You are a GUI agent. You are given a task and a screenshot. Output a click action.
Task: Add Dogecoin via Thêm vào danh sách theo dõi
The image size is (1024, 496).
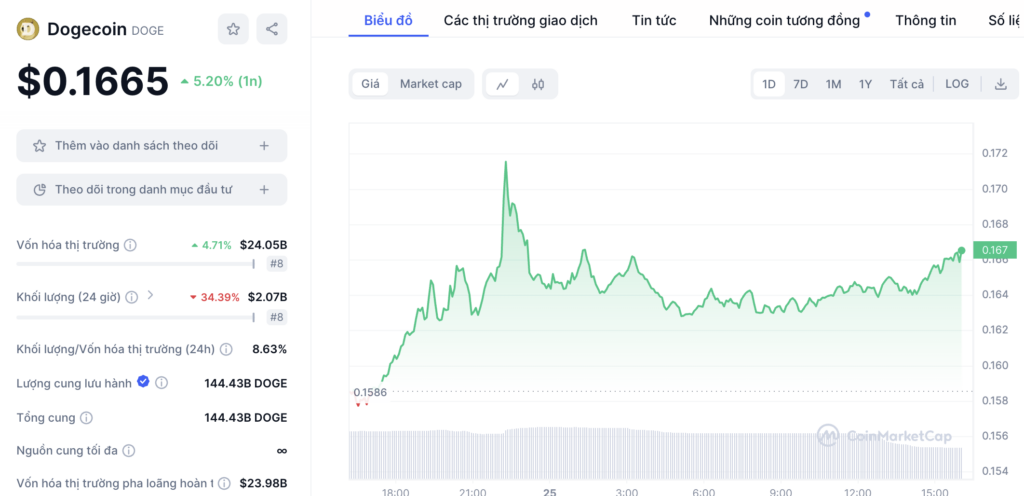click(152, 146)
